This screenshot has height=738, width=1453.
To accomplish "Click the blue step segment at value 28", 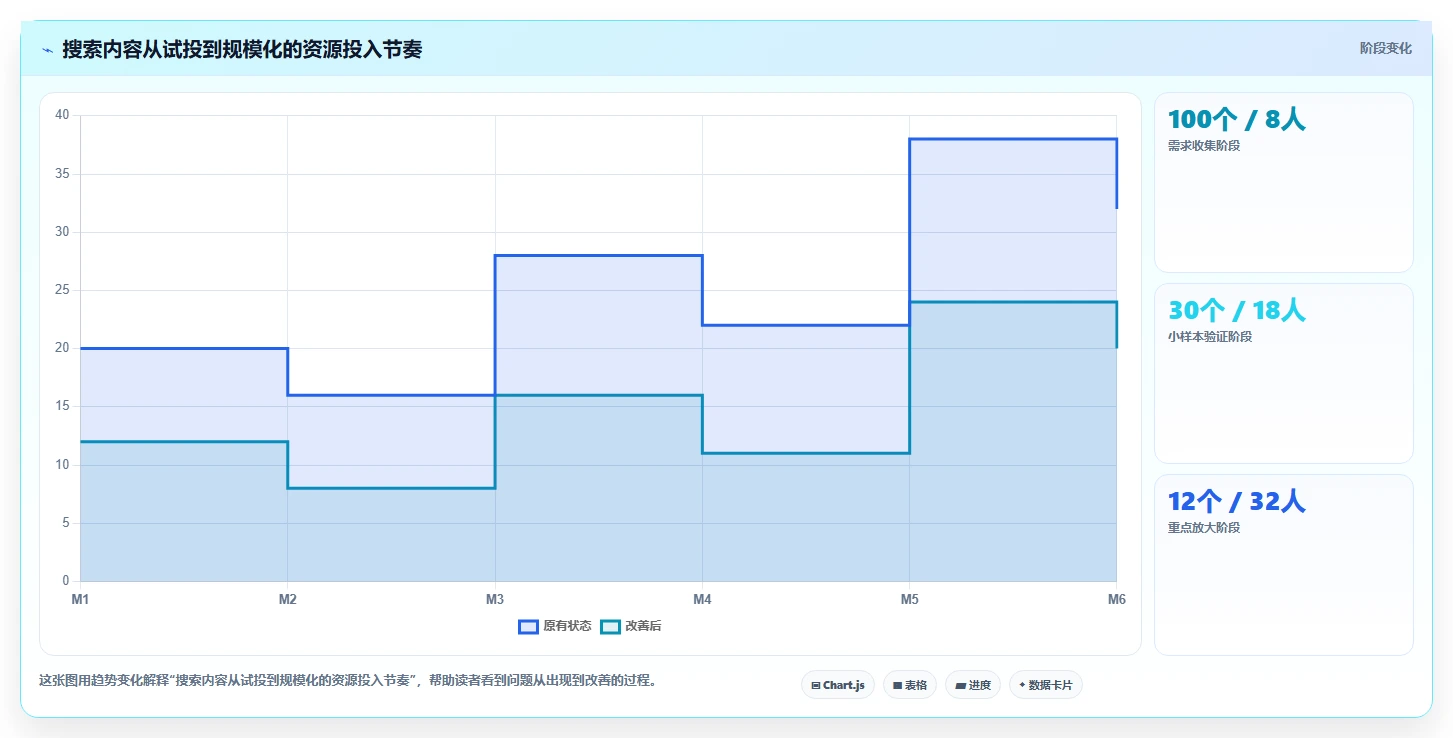I will point(598,255).
